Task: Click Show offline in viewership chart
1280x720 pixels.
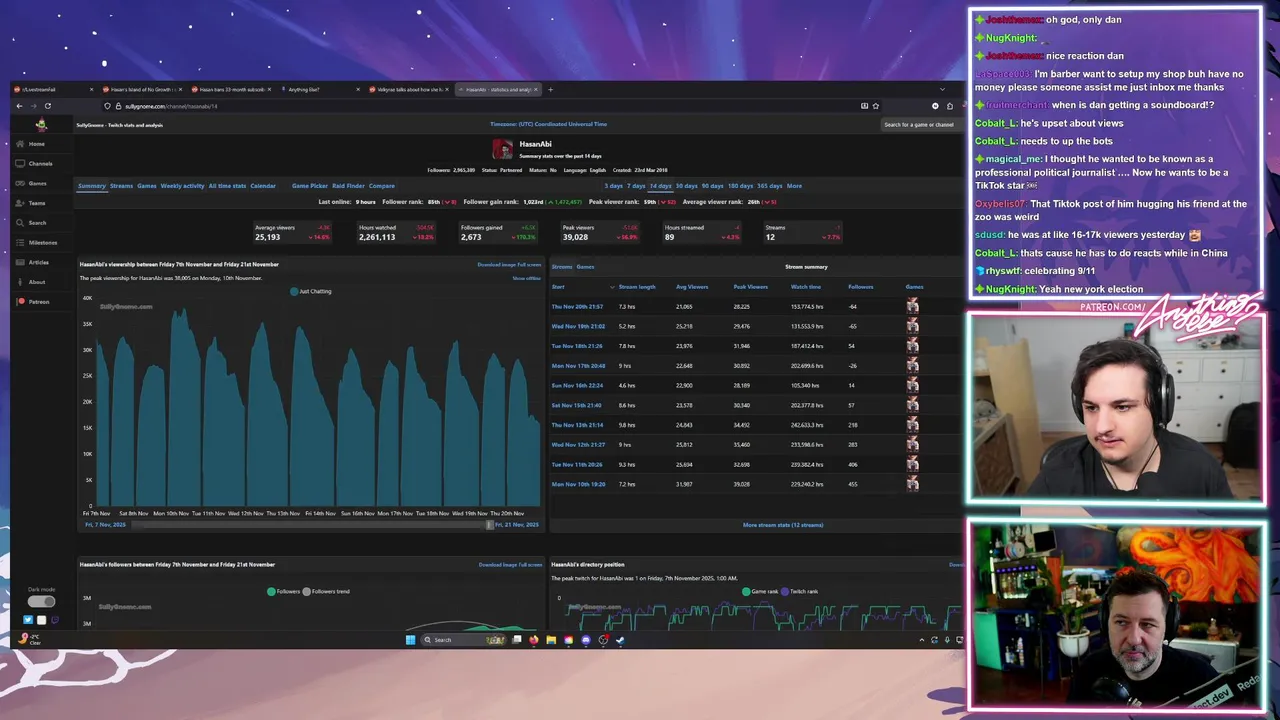Action: 526,278
